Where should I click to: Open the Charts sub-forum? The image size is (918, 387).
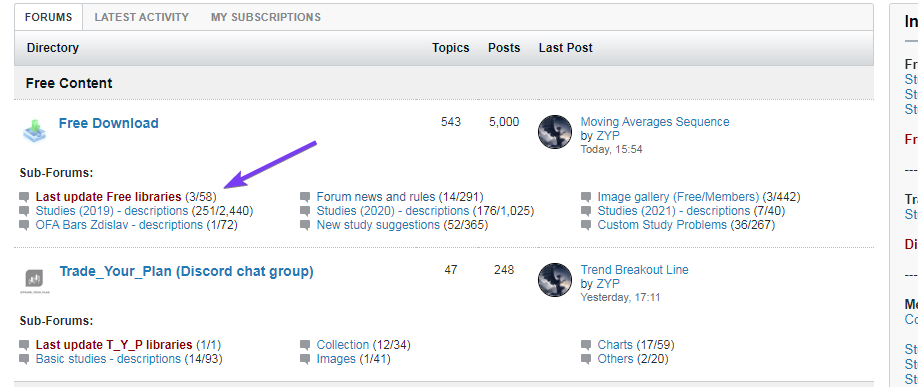615,345
